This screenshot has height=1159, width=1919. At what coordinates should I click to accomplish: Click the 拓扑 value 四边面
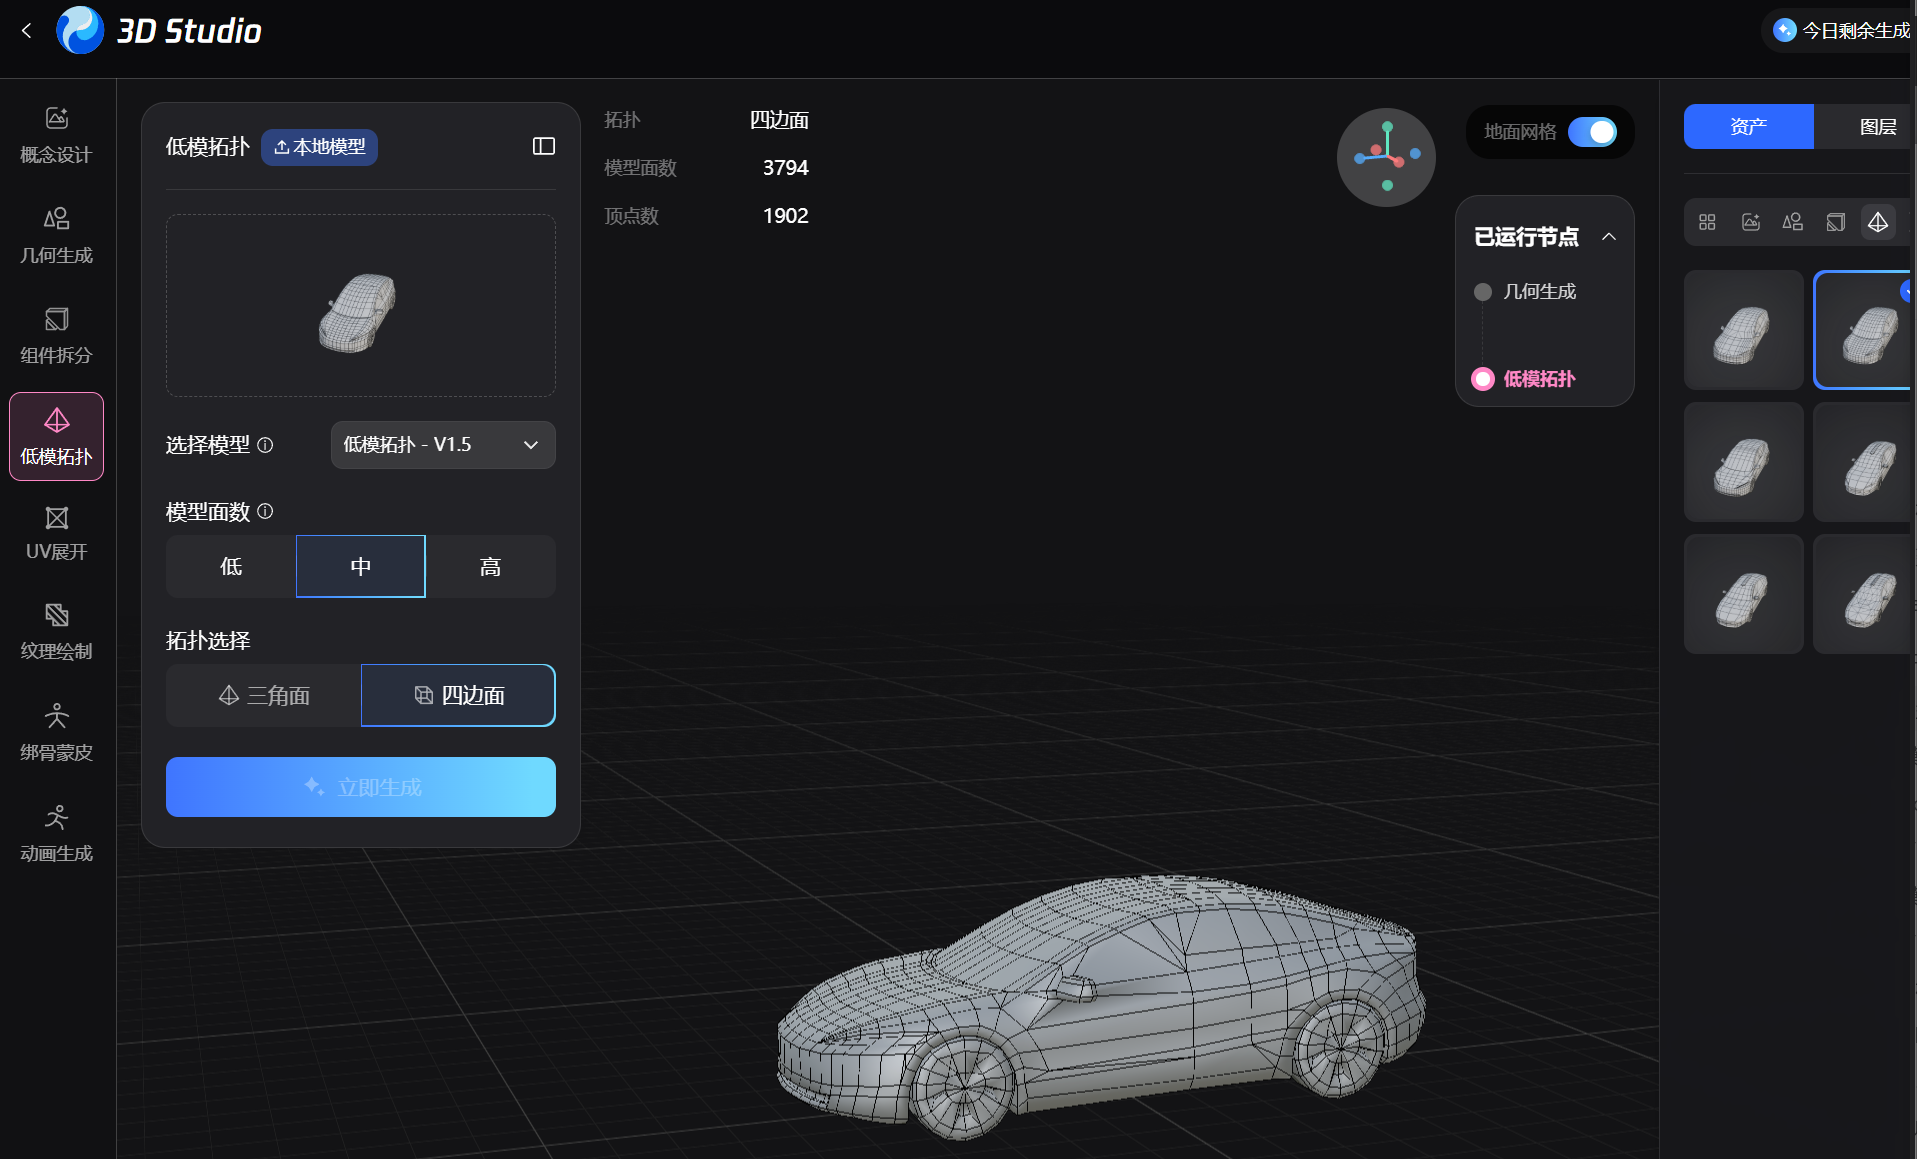779,120
